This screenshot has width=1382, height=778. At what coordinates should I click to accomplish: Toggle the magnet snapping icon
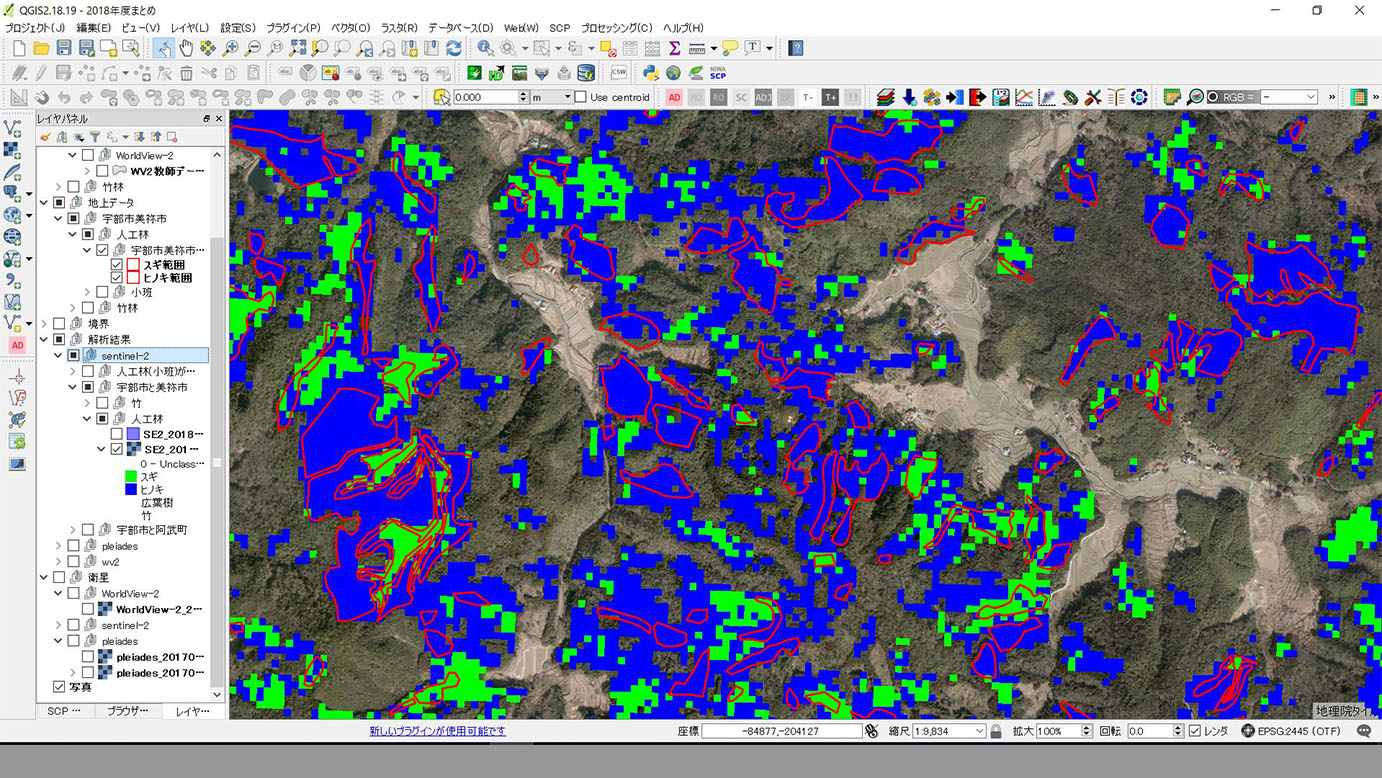42,97
